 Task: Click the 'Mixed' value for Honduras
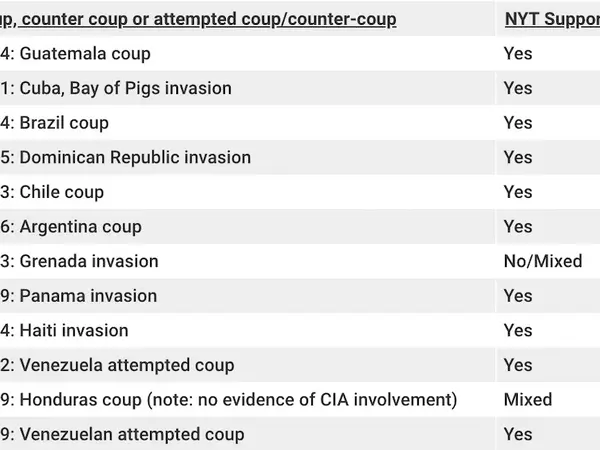tap(528, 400)
